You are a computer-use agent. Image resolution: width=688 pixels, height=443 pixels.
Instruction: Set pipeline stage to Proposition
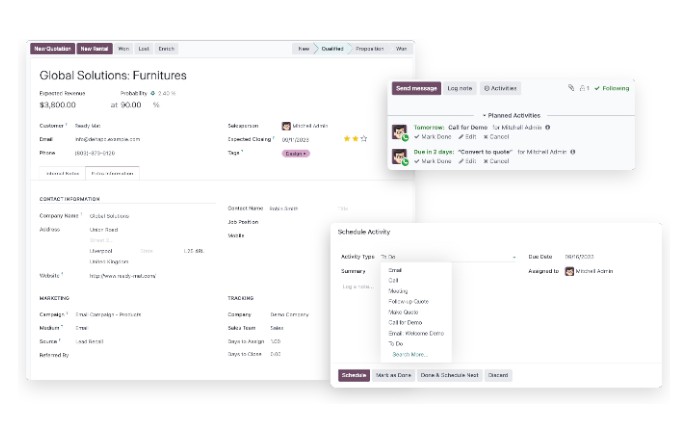pos(370,48)
